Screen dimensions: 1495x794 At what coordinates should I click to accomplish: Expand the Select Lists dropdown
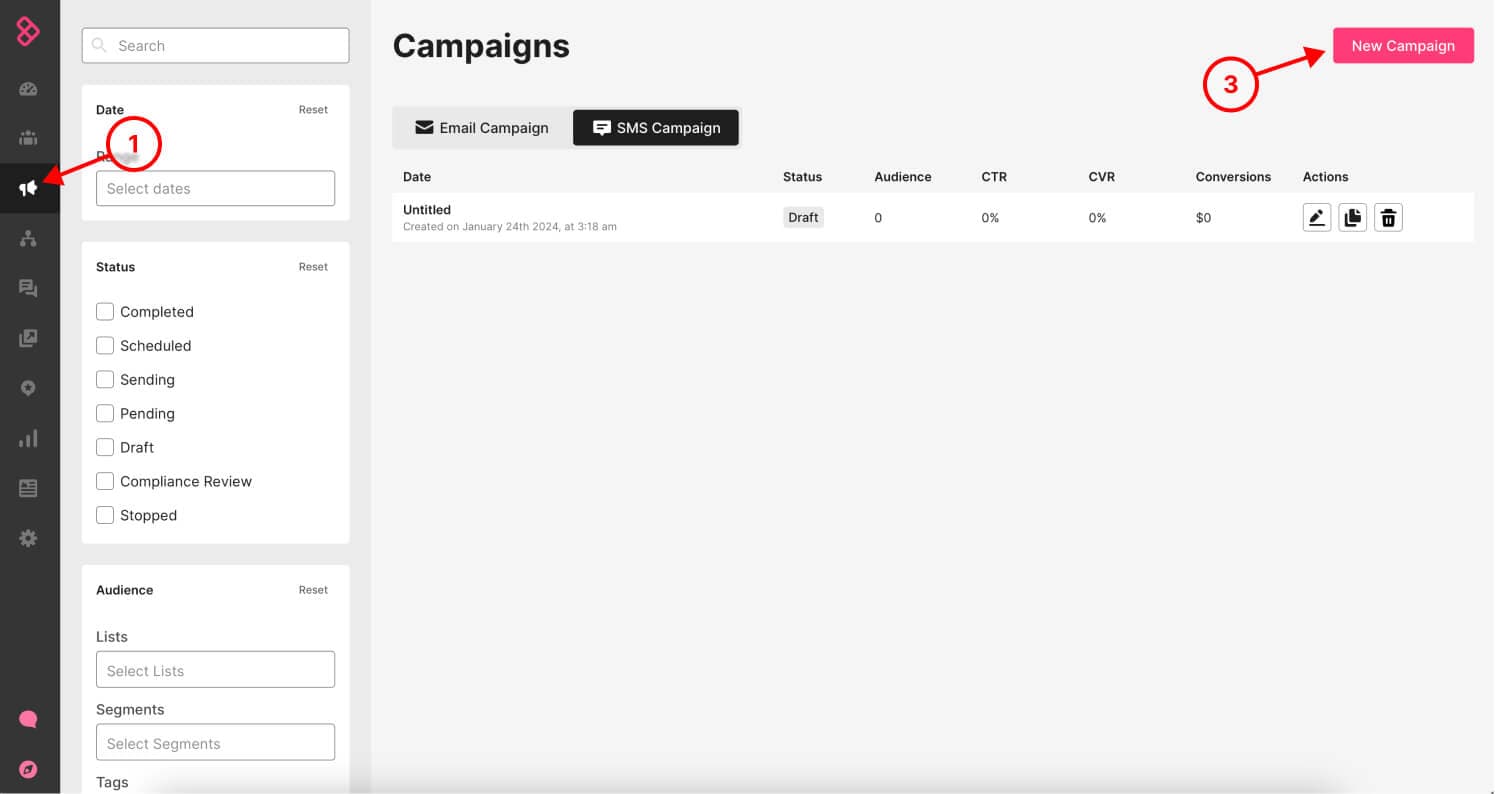215,670
